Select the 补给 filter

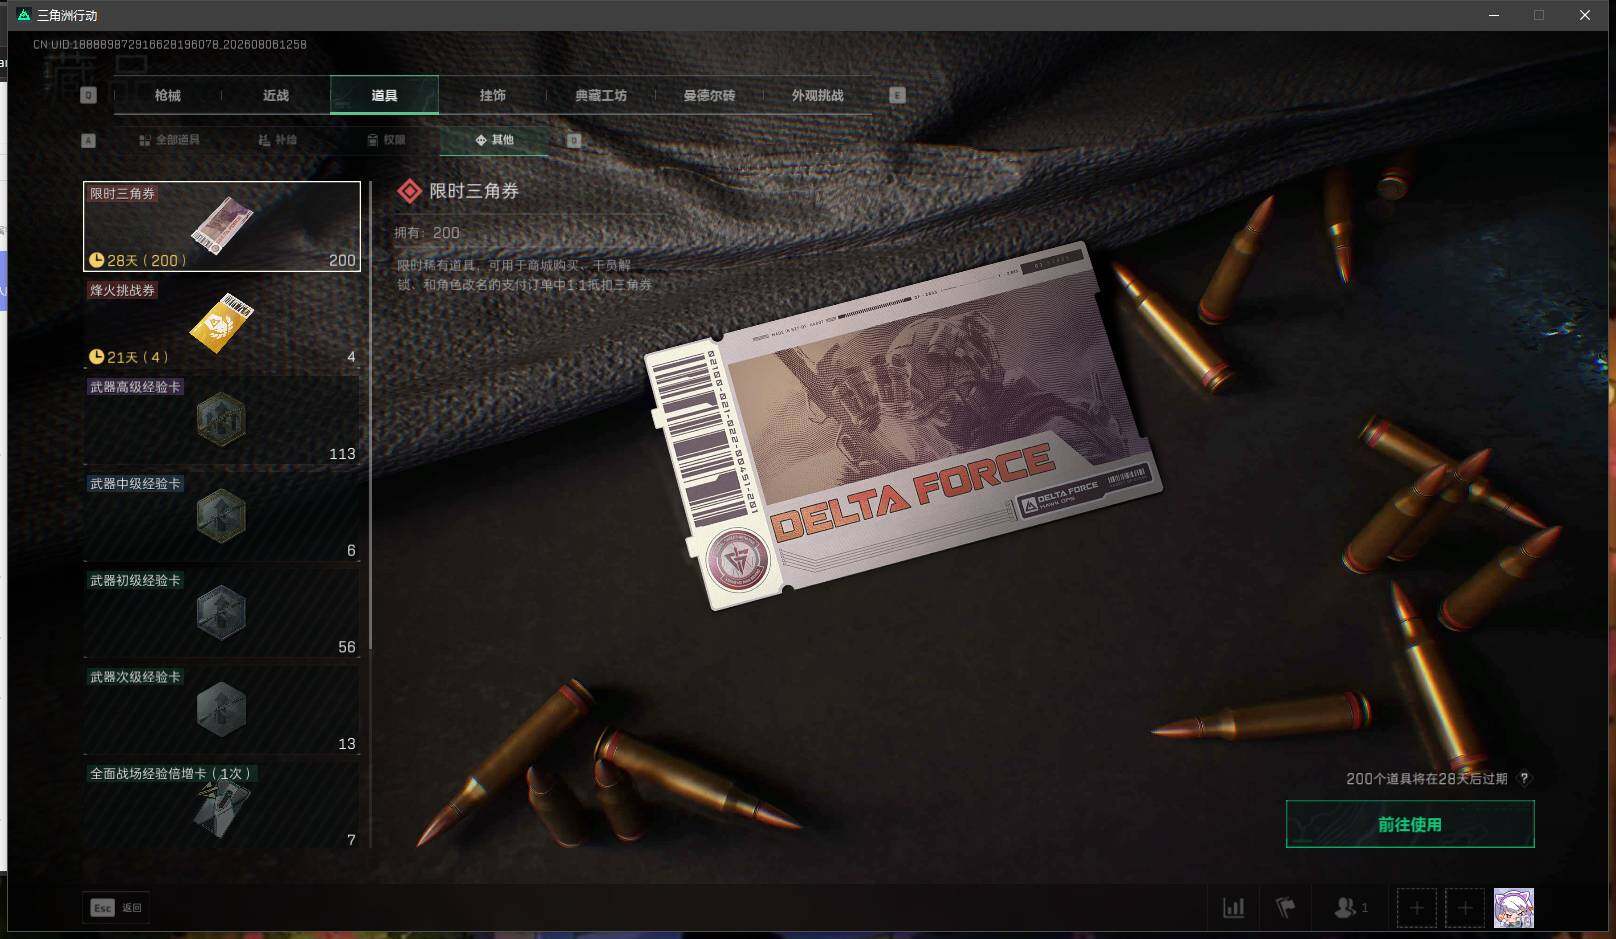pyautogui.click(x=278, y=140)
